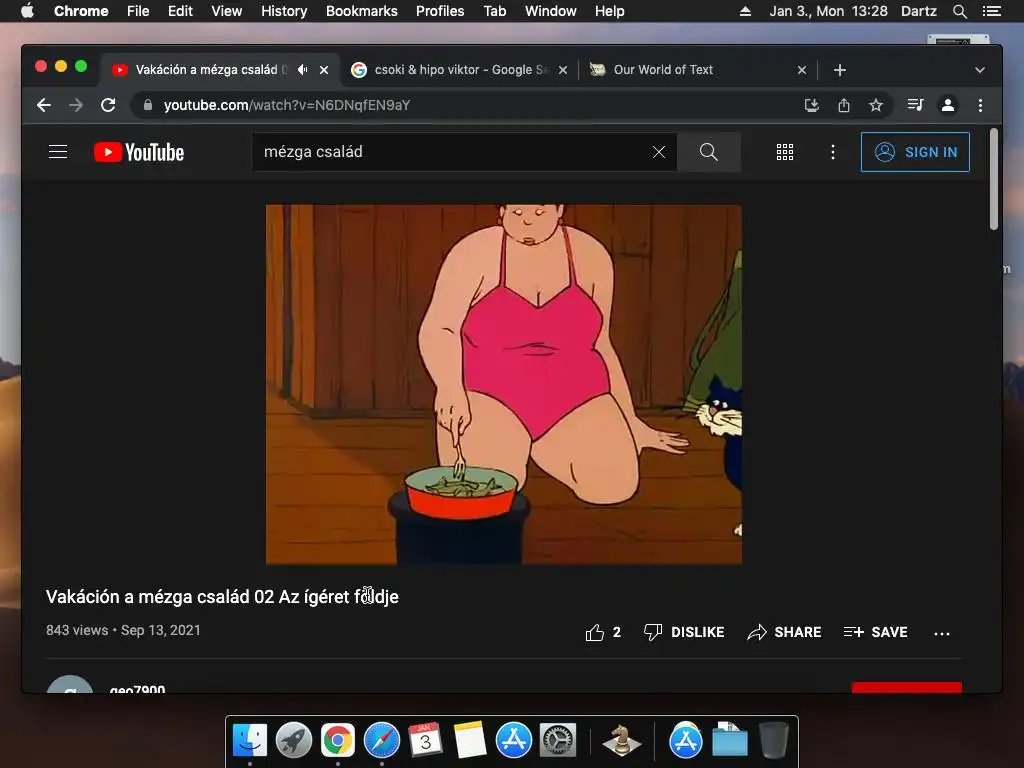Click the address bar URL

[287, 105]
